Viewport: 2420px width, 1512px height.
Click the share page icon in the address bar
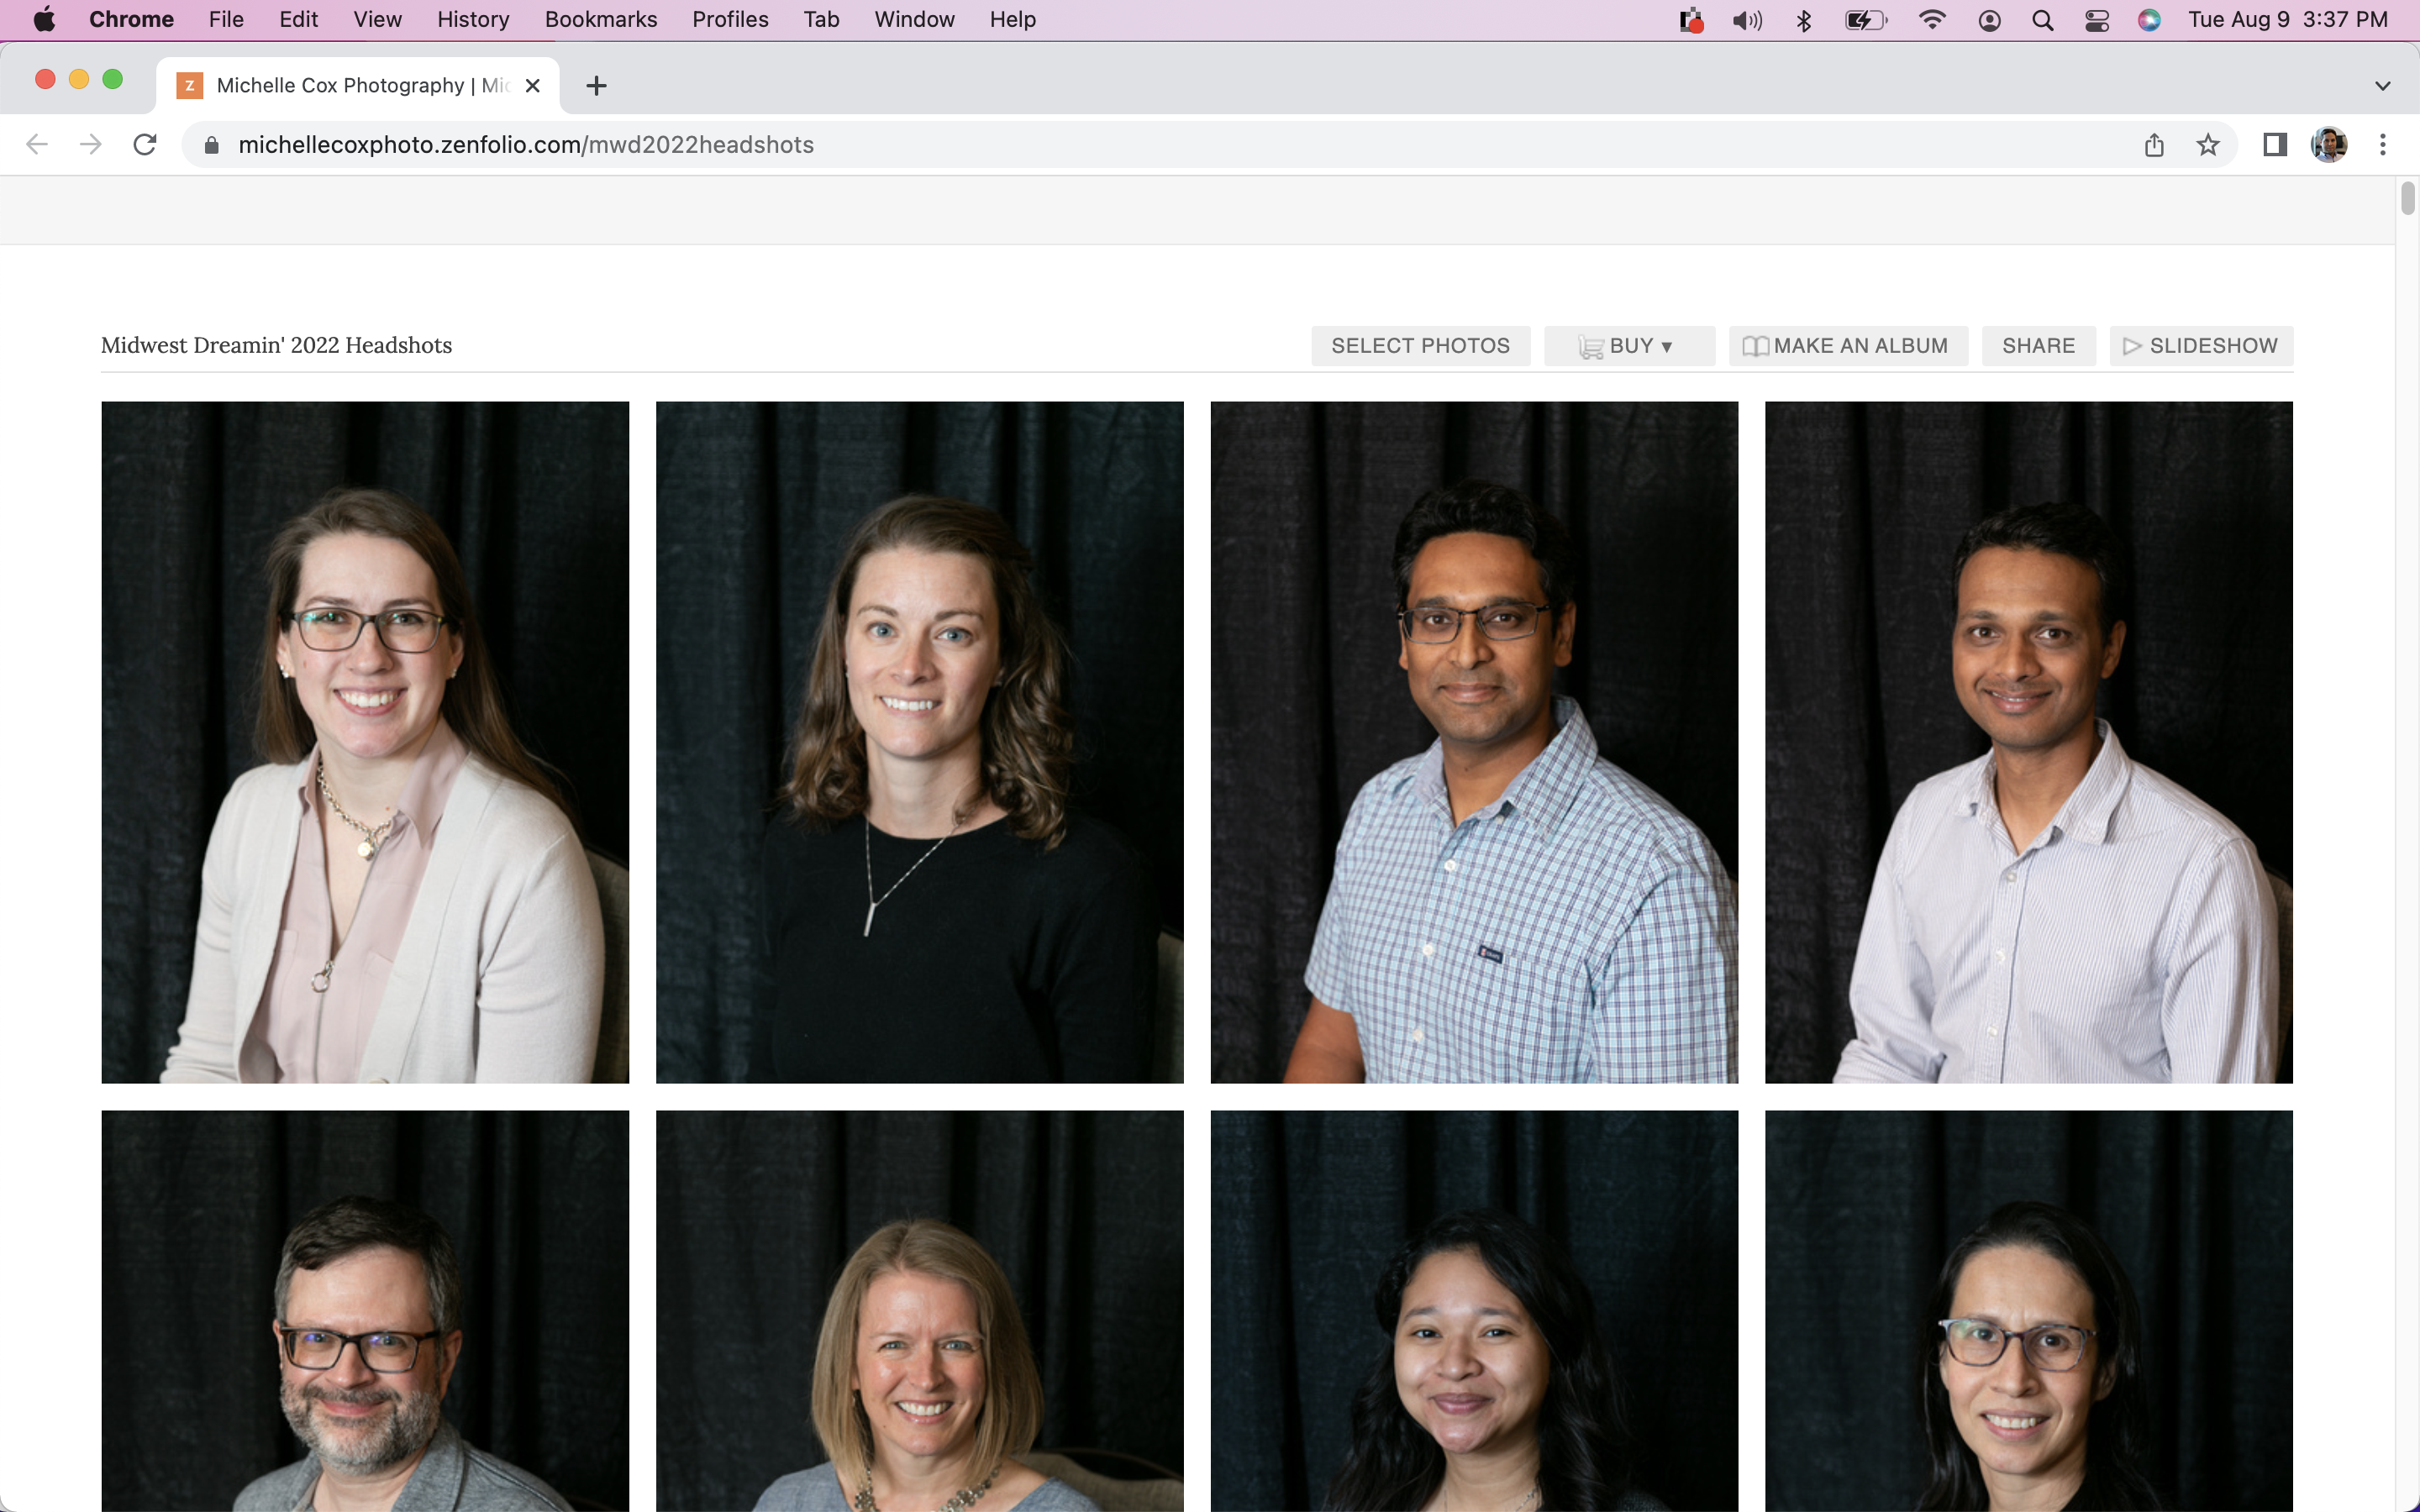click(2154, 145)
